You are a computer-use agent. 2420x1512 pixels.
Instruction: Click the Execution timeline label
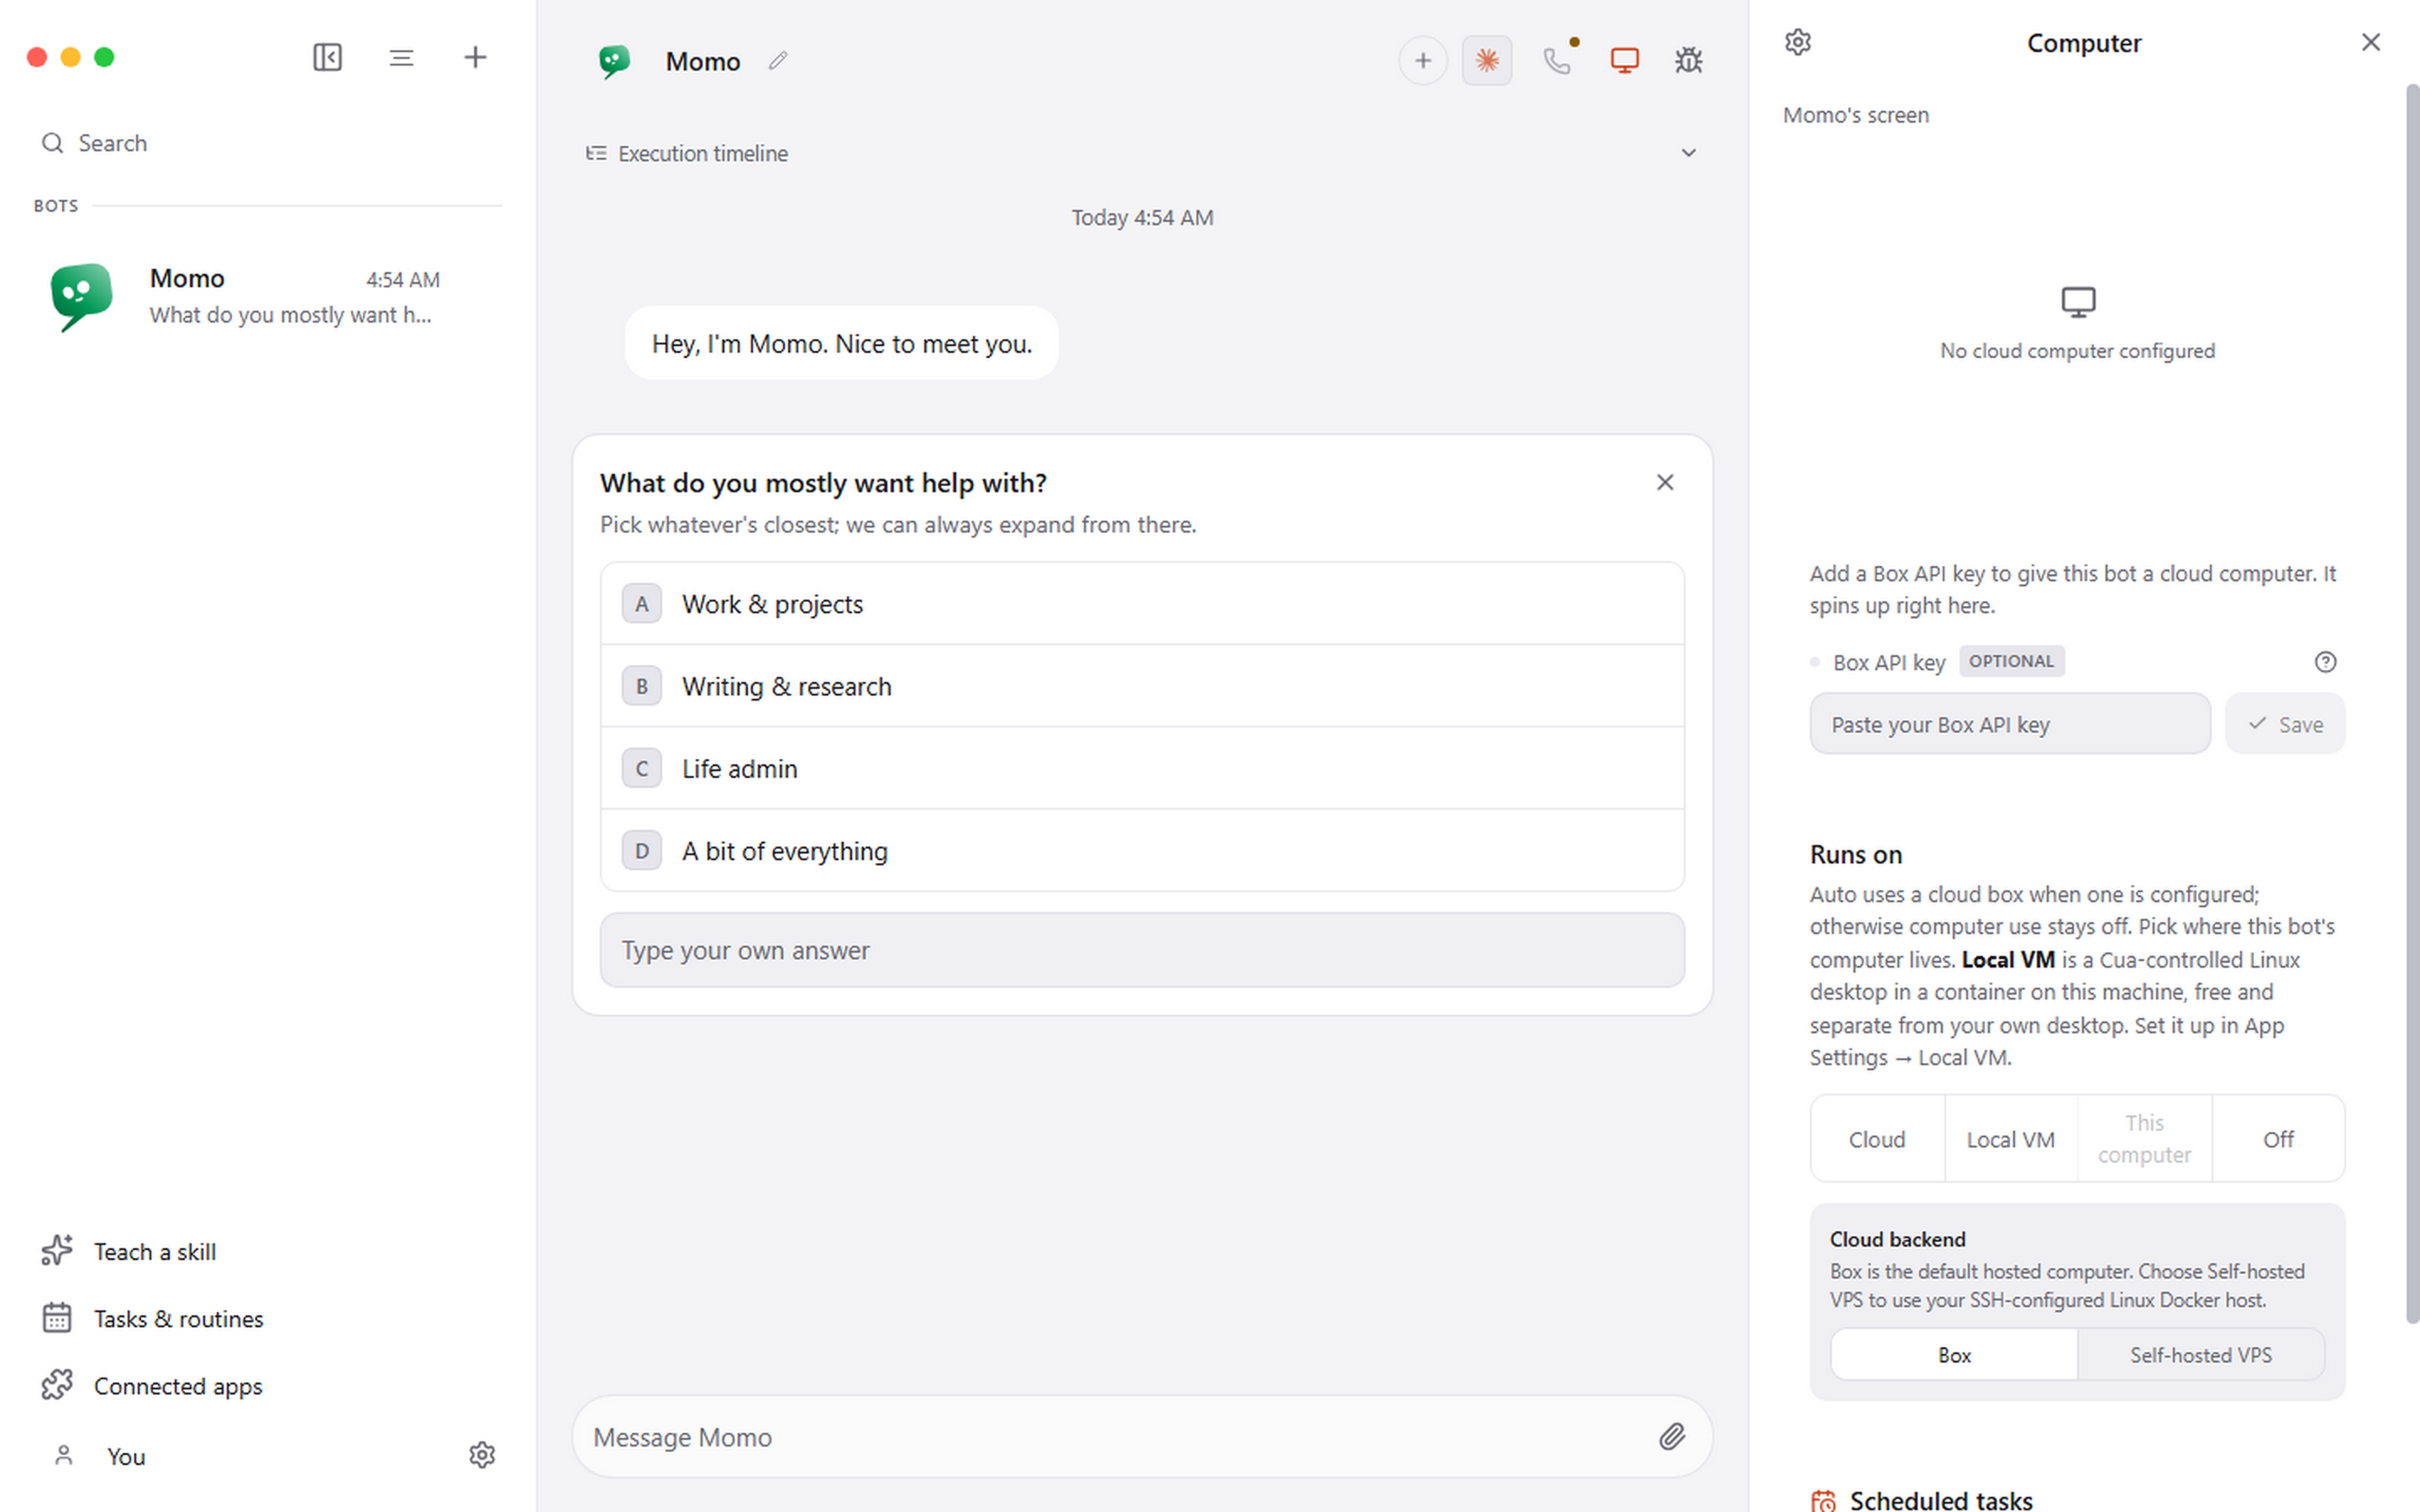click(x=702, y=153)
